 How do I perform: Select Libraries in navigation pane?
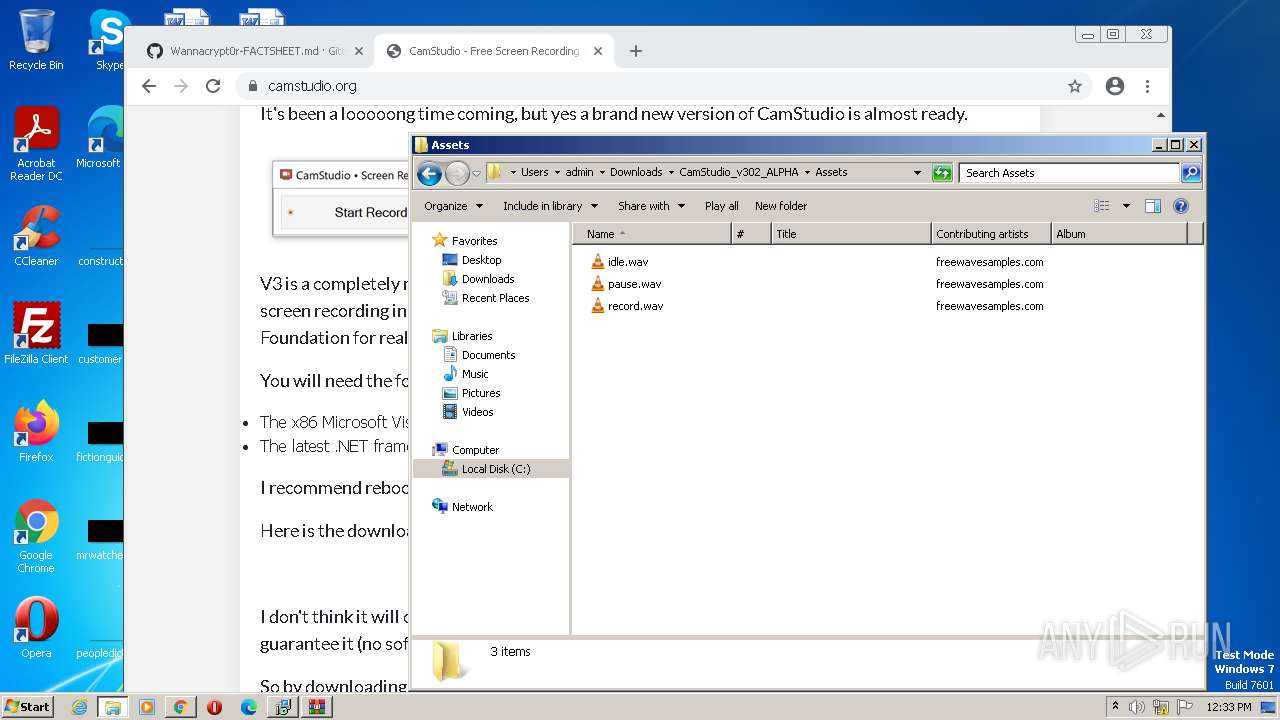(471, 336)
